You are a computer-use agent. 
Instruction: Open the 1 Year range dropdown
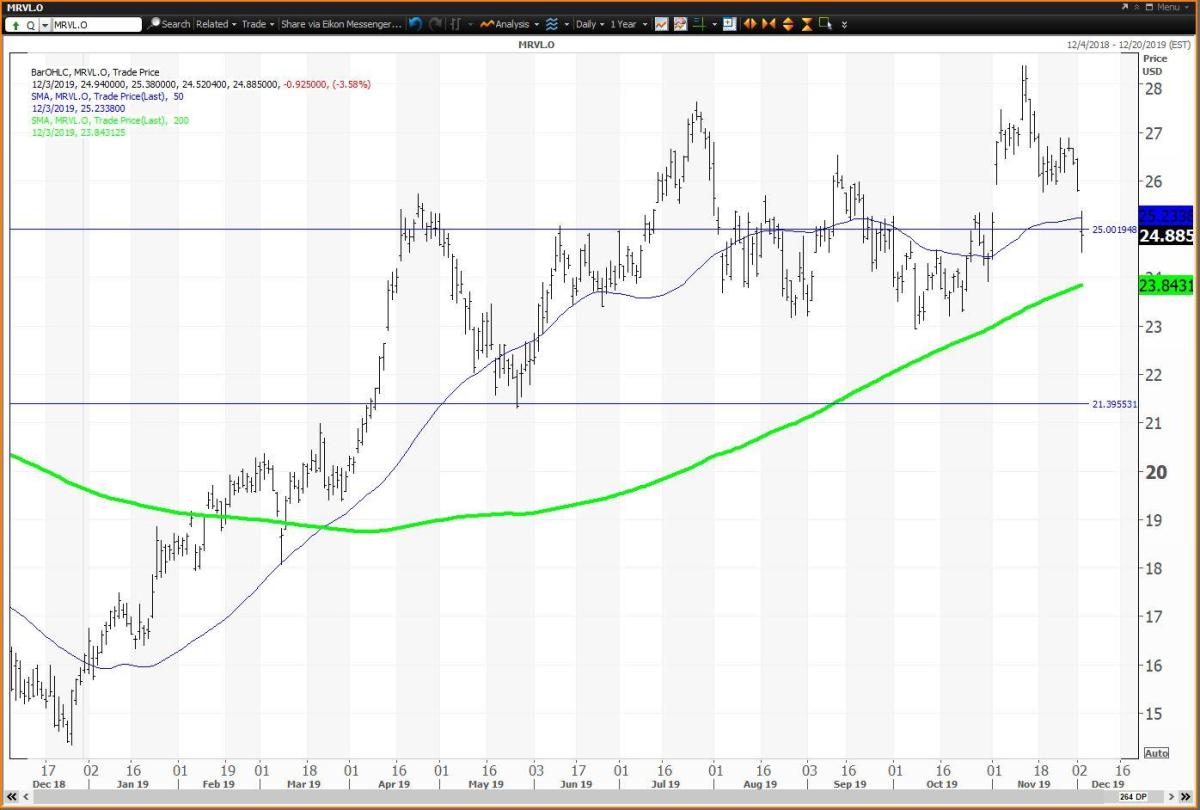tap(630, 23)
